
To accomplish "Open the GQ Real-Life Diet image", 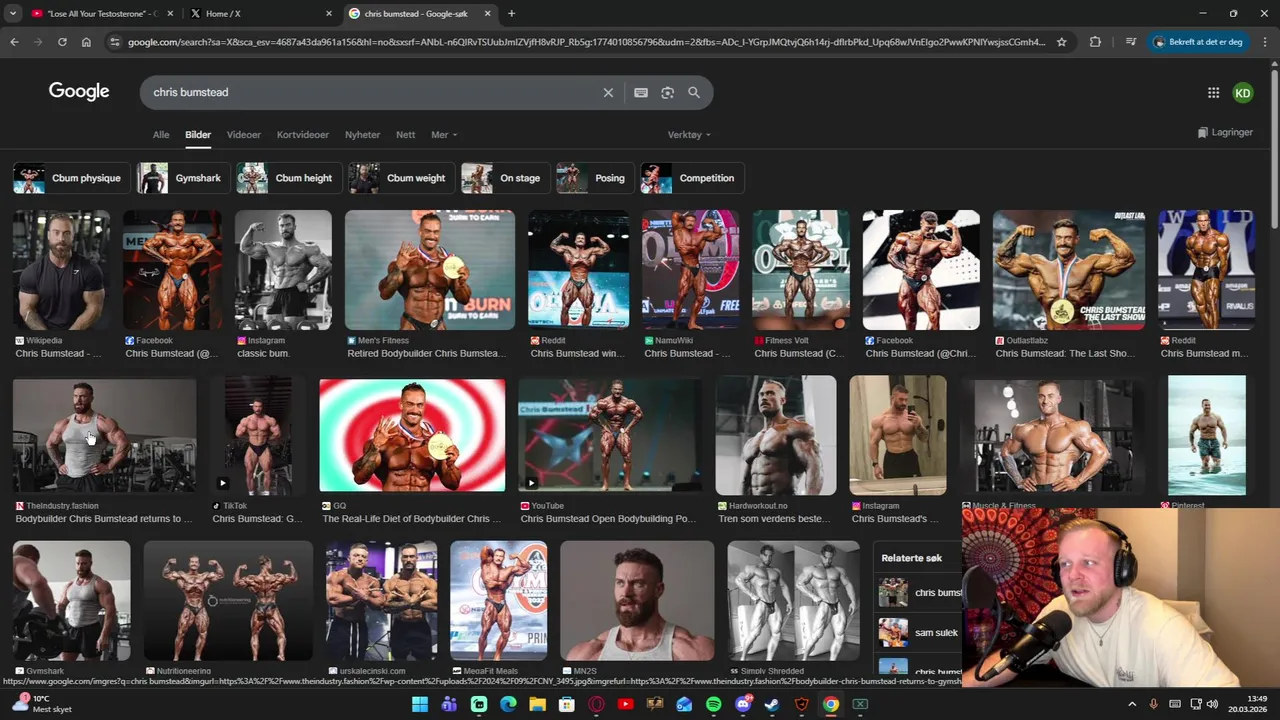I will (412, 435).
